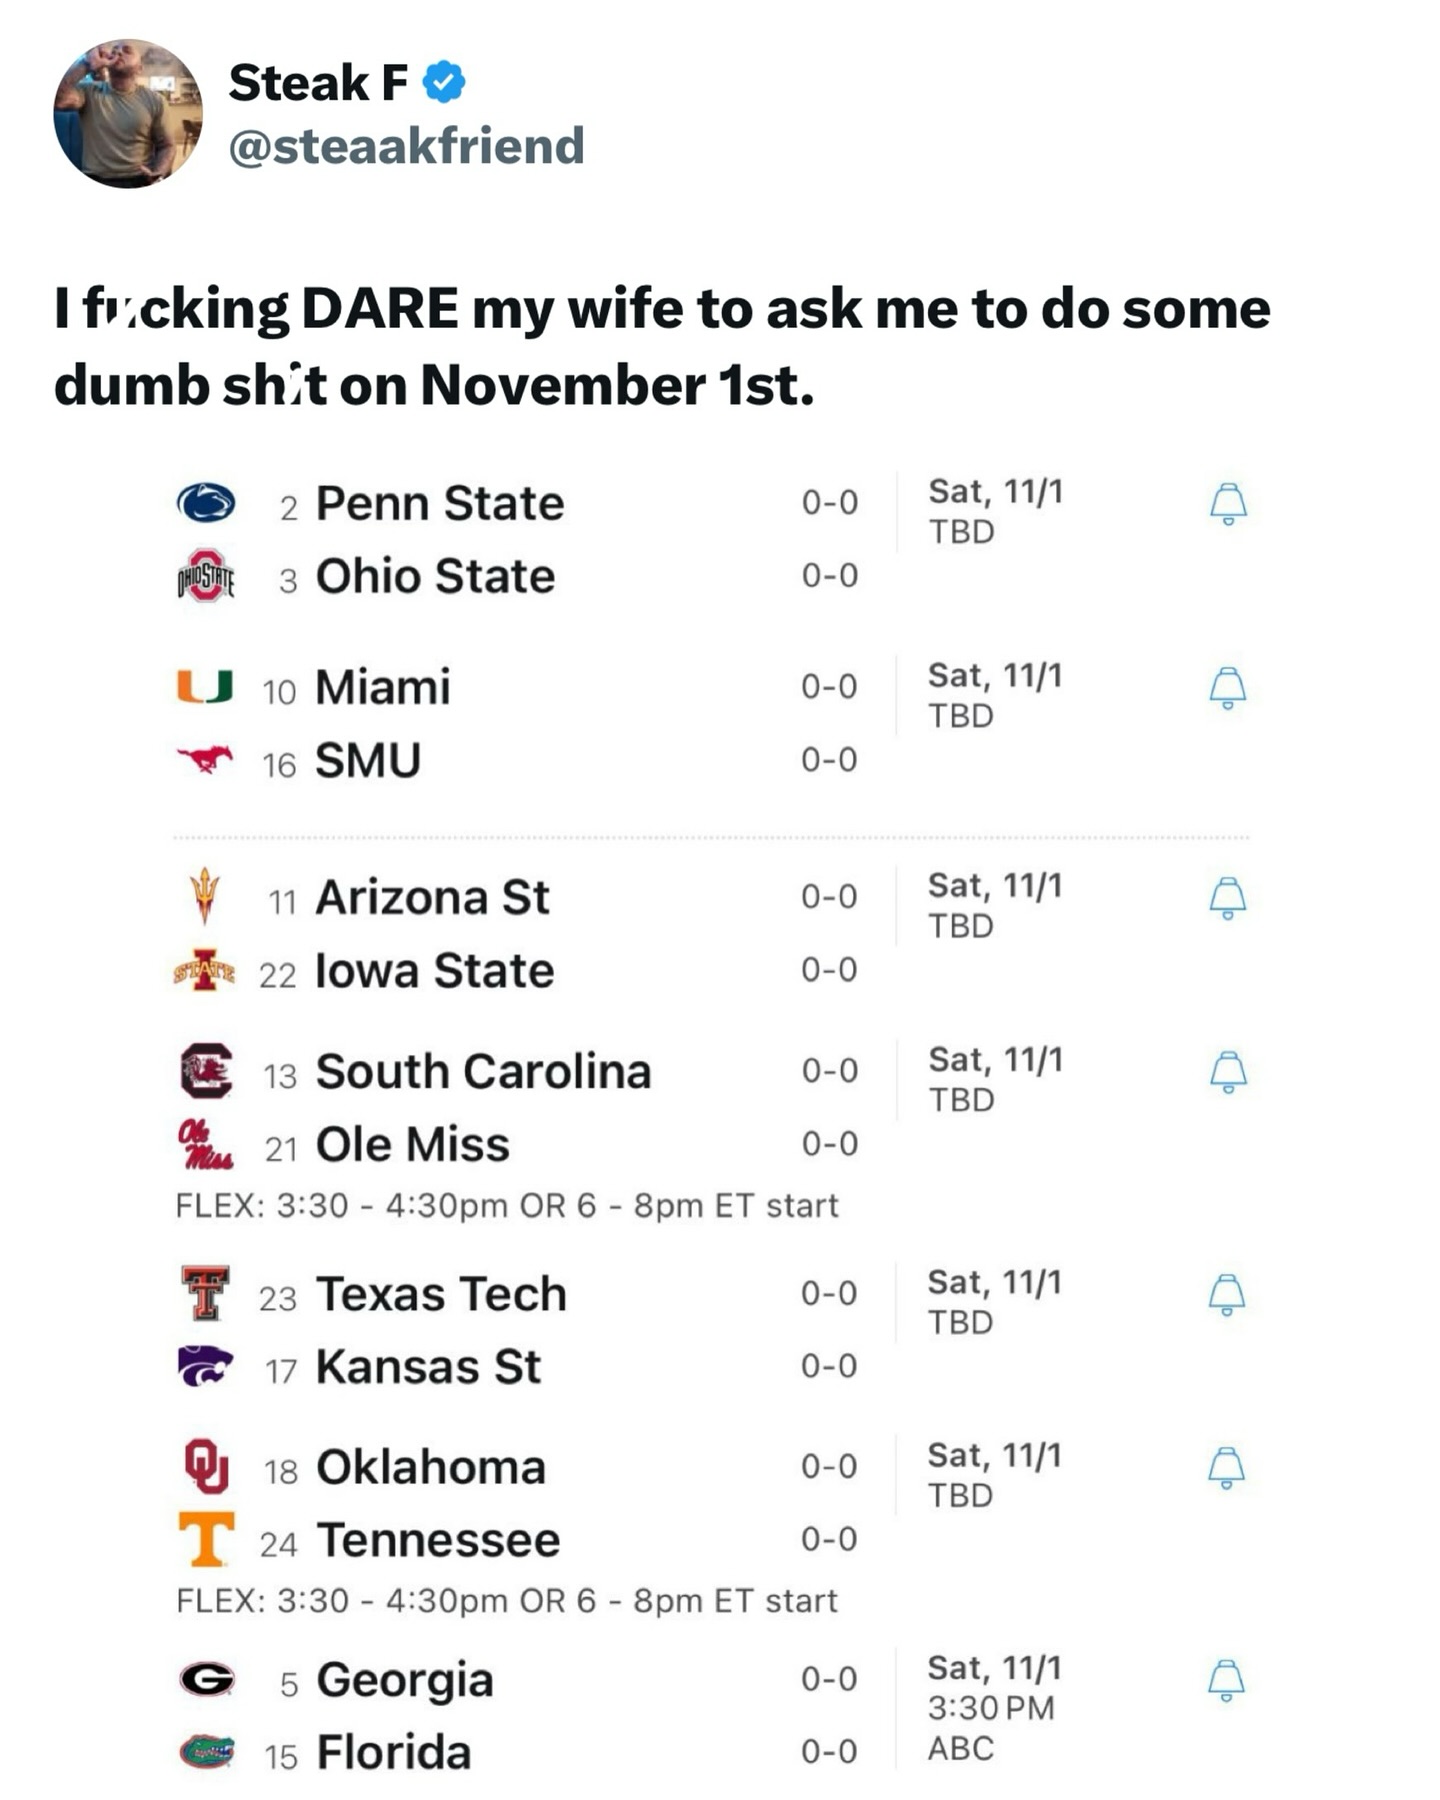Click the Steak F display name
The height and width of the screenshot is (1800, 1440).
tap(318, 82)
